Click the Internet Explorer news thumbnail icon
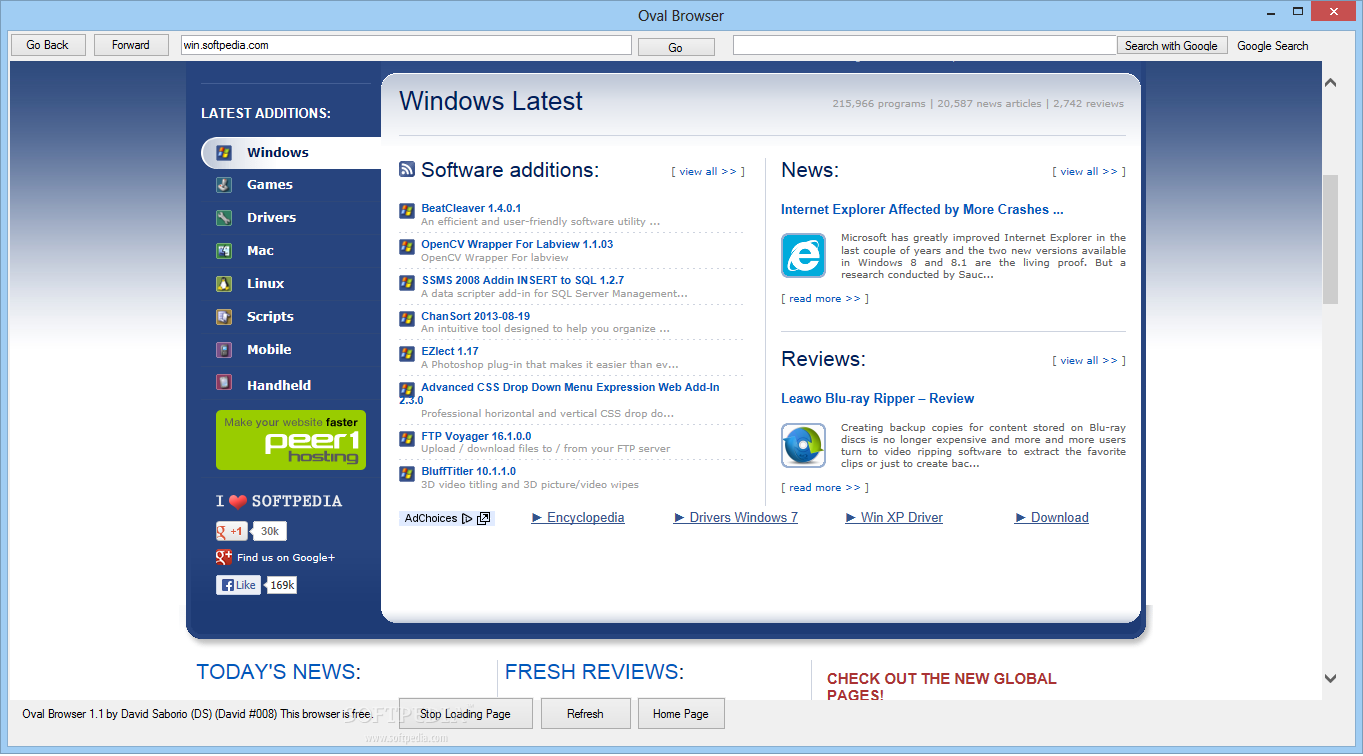The height and width of the screenshot is (756, 1363). click(803, 256)
